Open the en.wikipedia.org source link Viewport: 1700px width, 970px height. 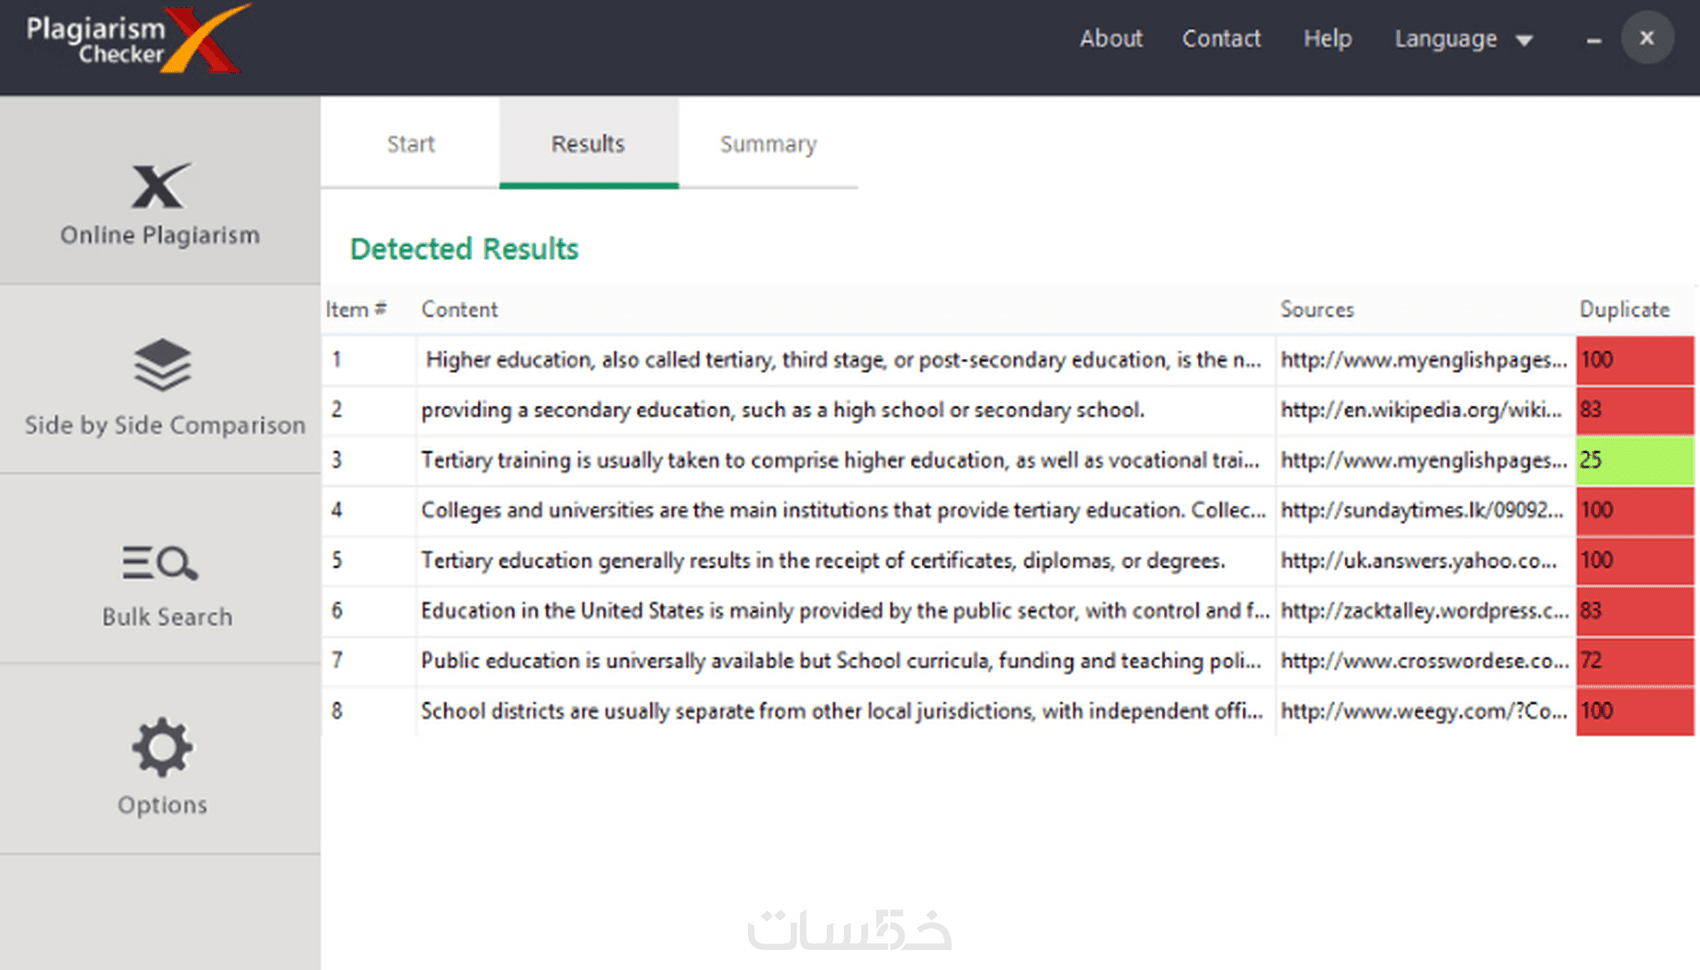pos(1421,410)
